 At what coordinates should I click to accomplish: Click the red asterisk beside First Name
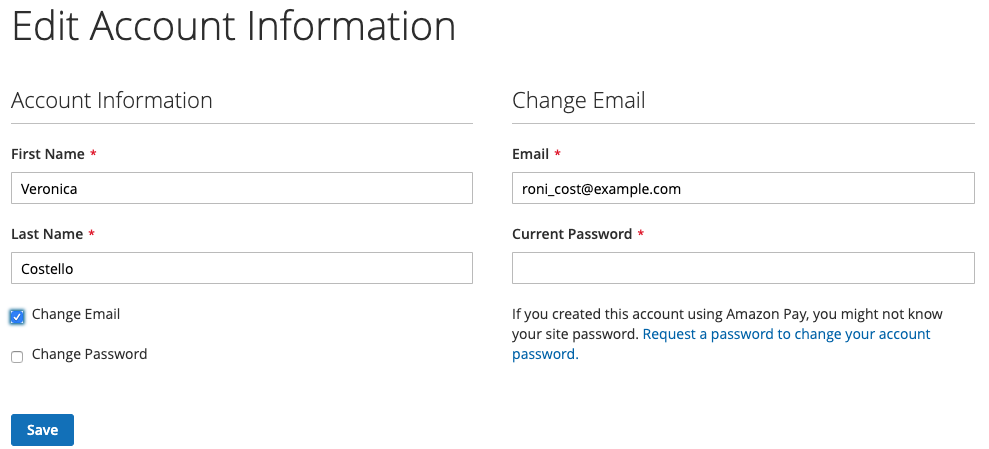pos(93,154)
